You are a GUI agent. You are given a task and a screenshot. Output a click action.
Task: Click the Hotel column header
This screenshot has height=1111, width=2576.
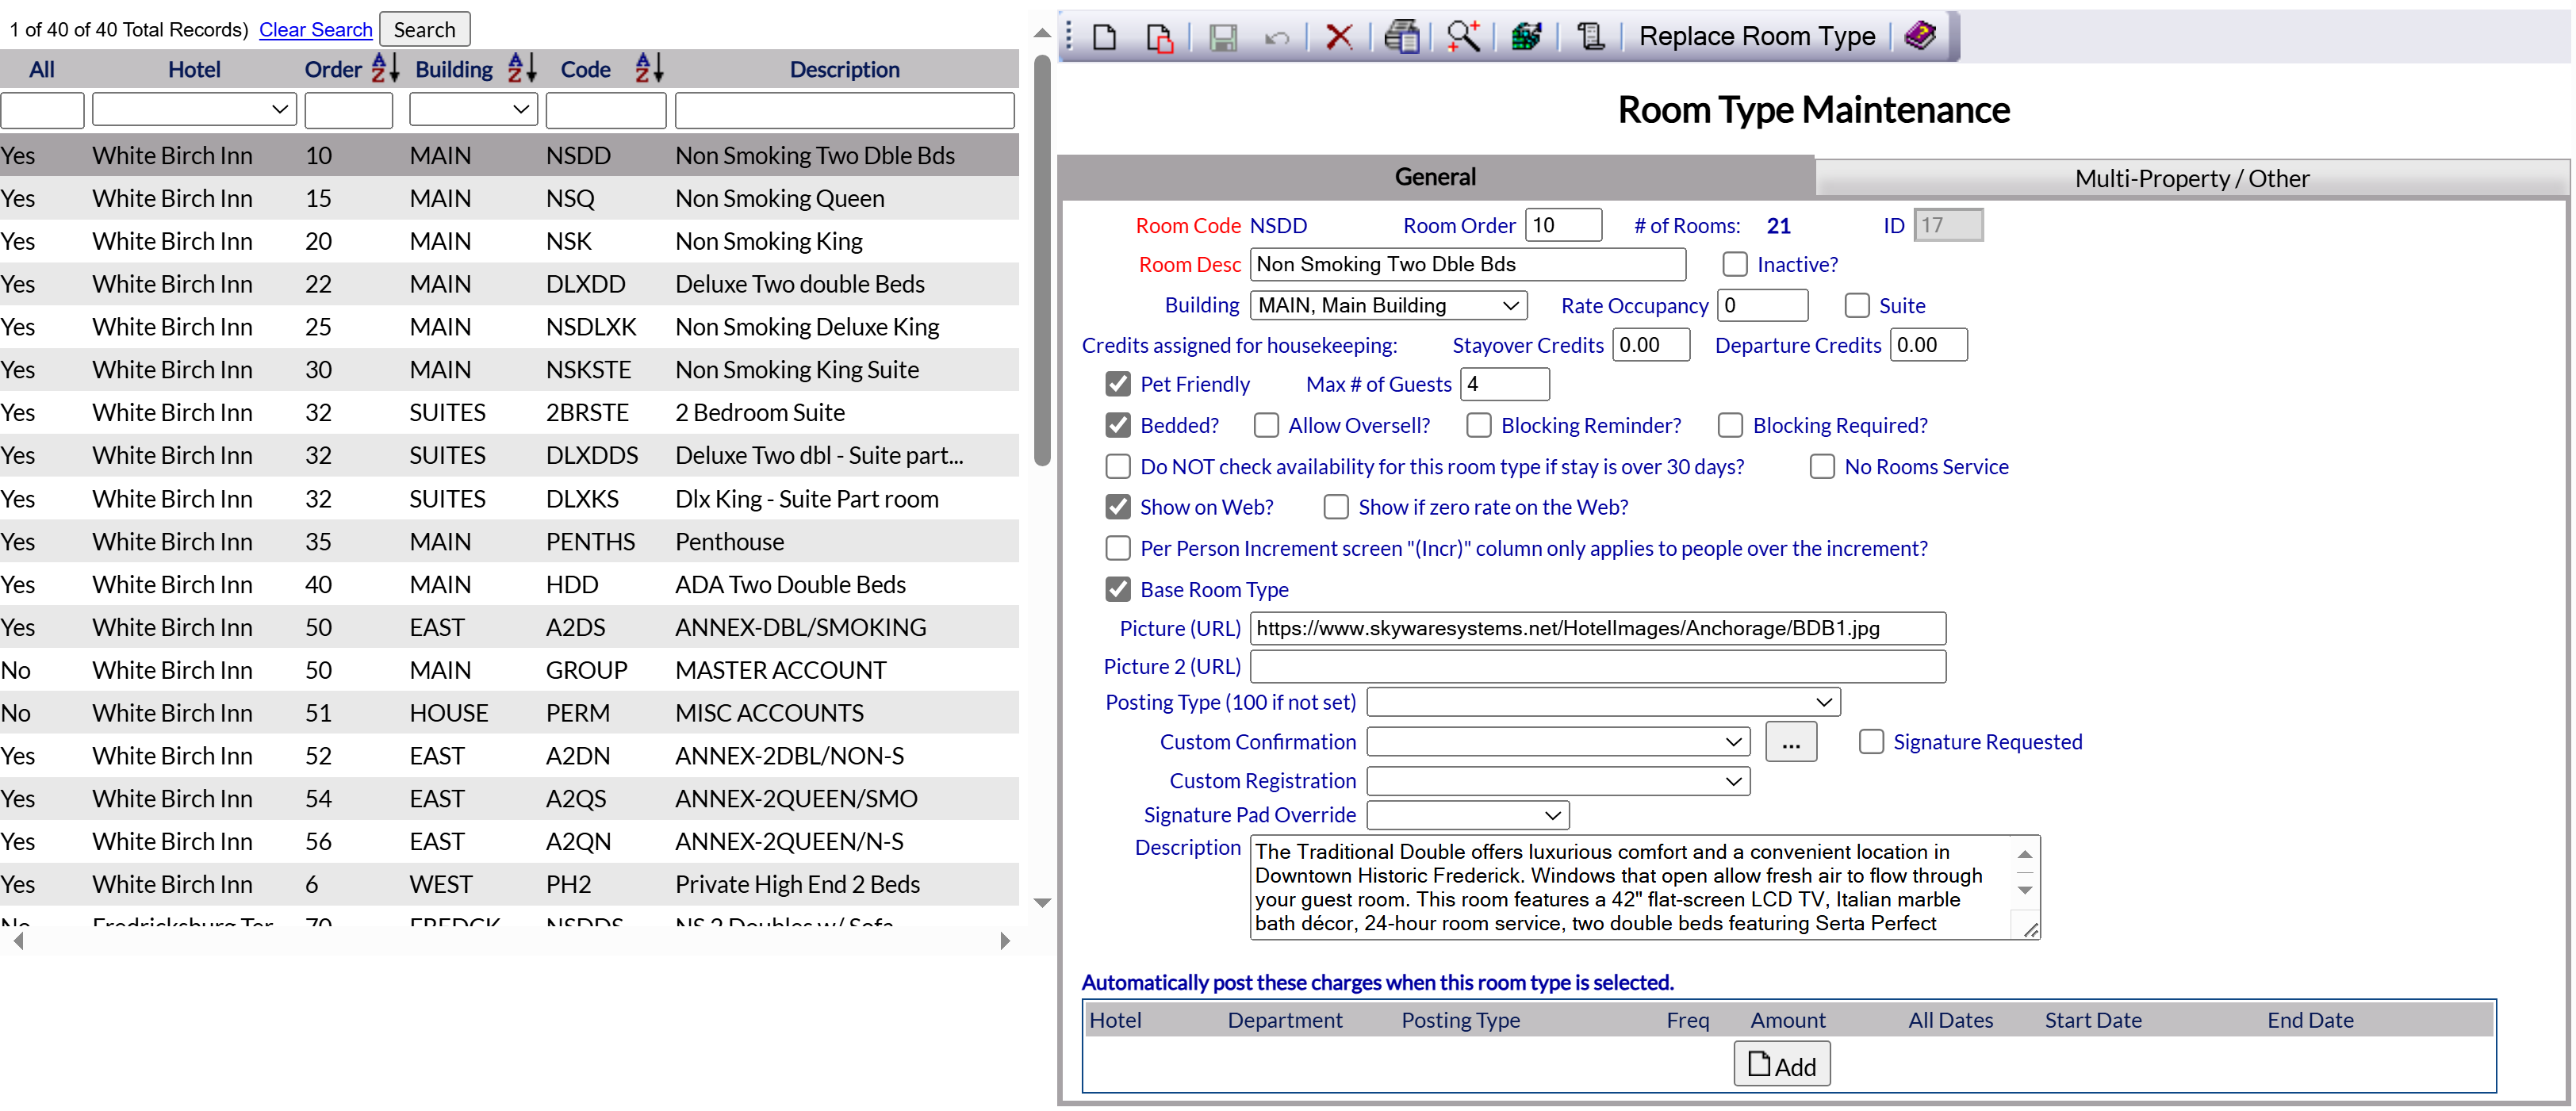(x=194, y=69)
